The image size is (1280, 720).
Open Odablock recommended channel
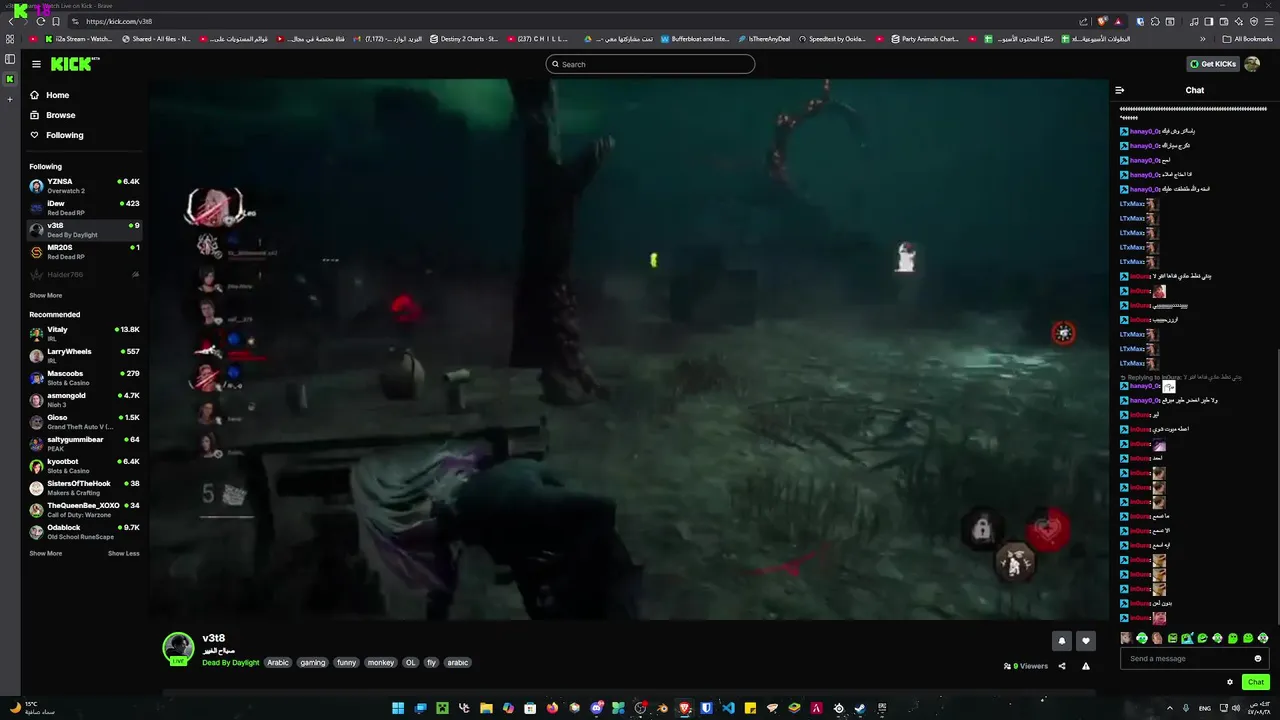click(84, 532)
